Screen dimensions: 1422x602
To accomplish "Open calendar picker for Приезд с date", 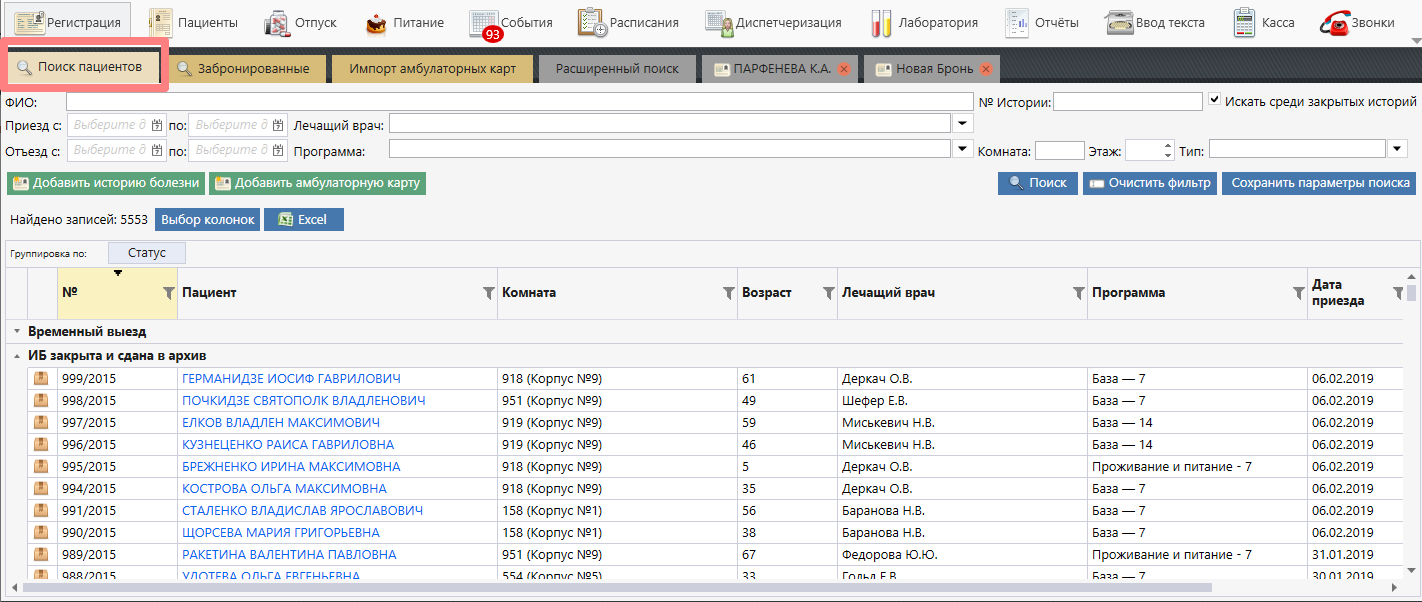I will [x=156, y=125].
